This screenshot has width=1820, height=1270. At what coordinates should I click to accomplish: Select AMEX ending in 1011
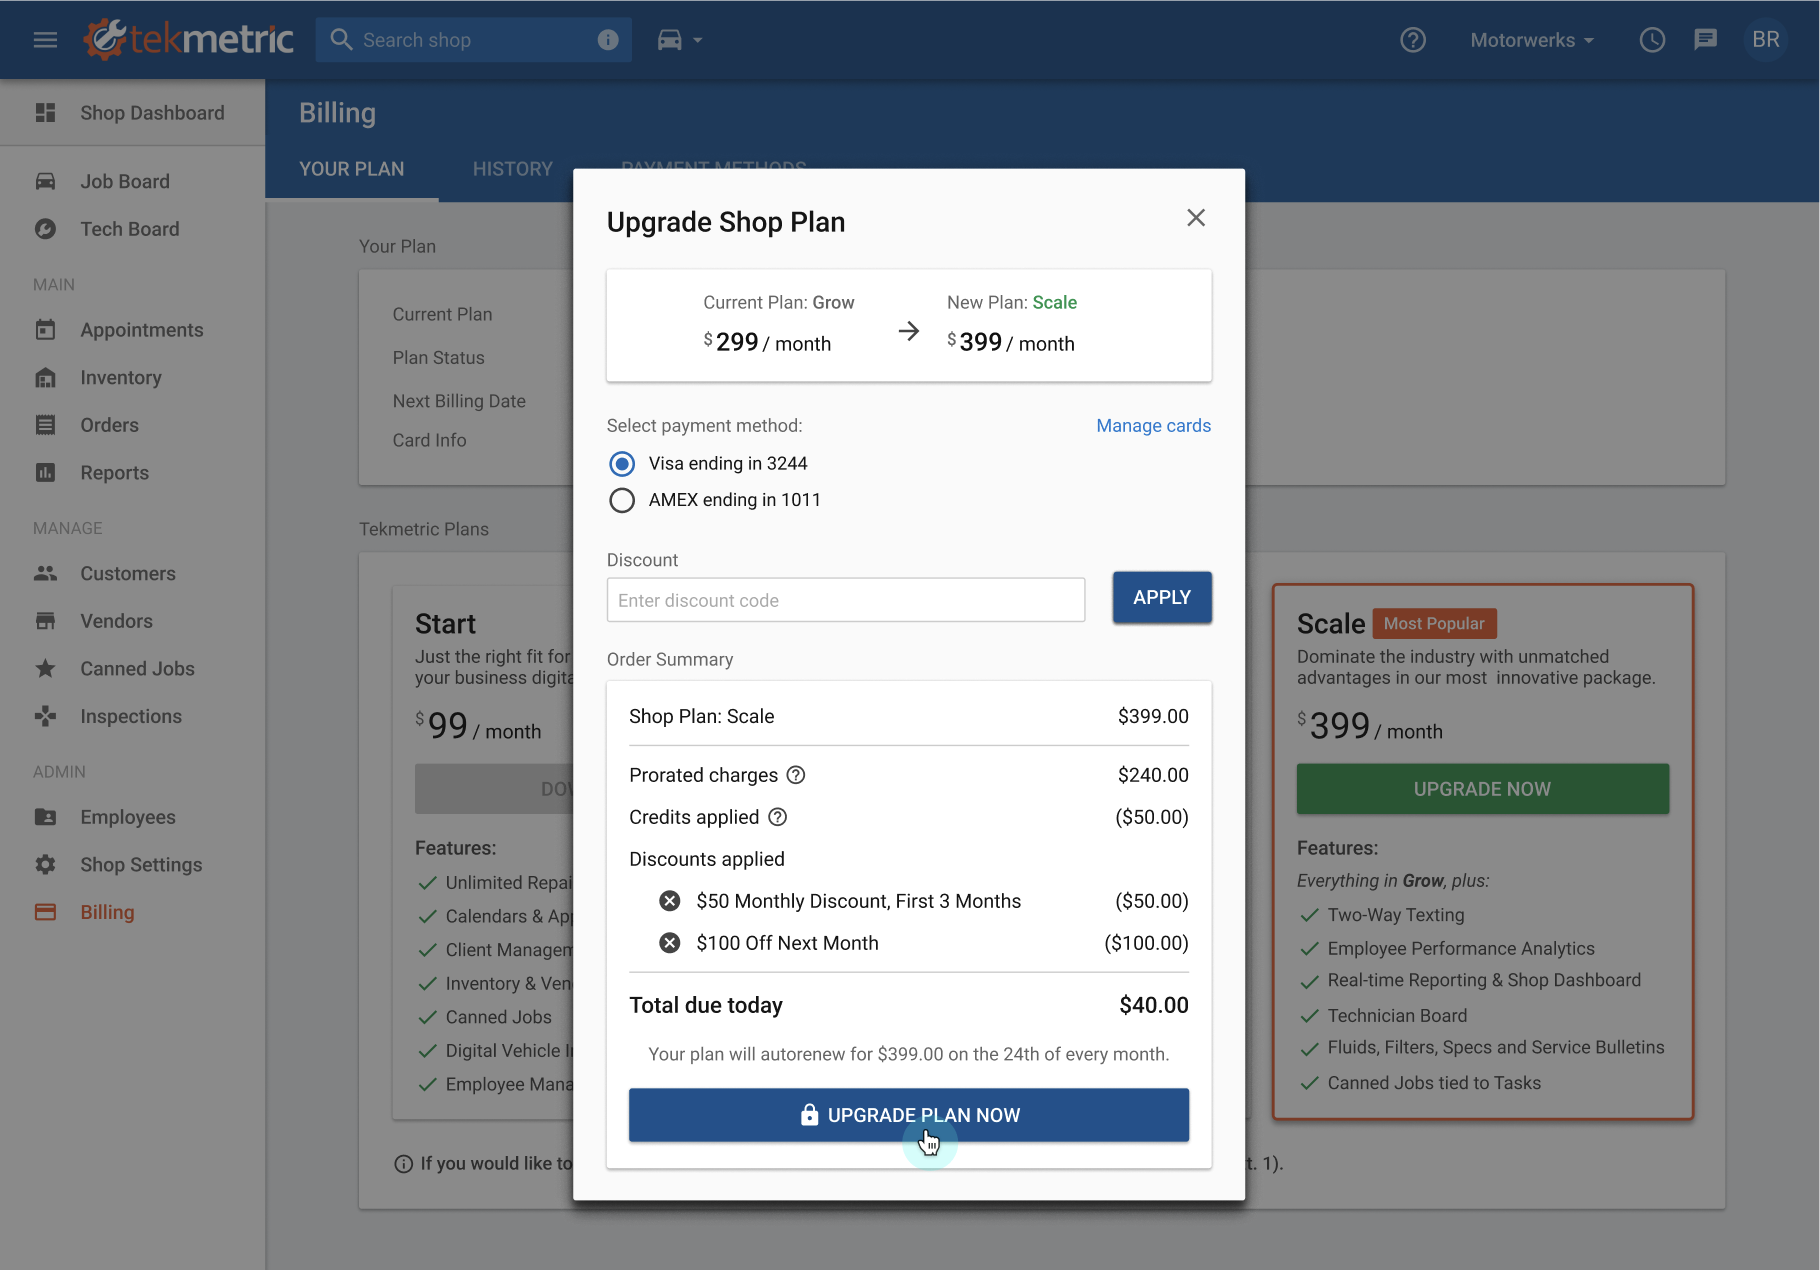[622, 500]
